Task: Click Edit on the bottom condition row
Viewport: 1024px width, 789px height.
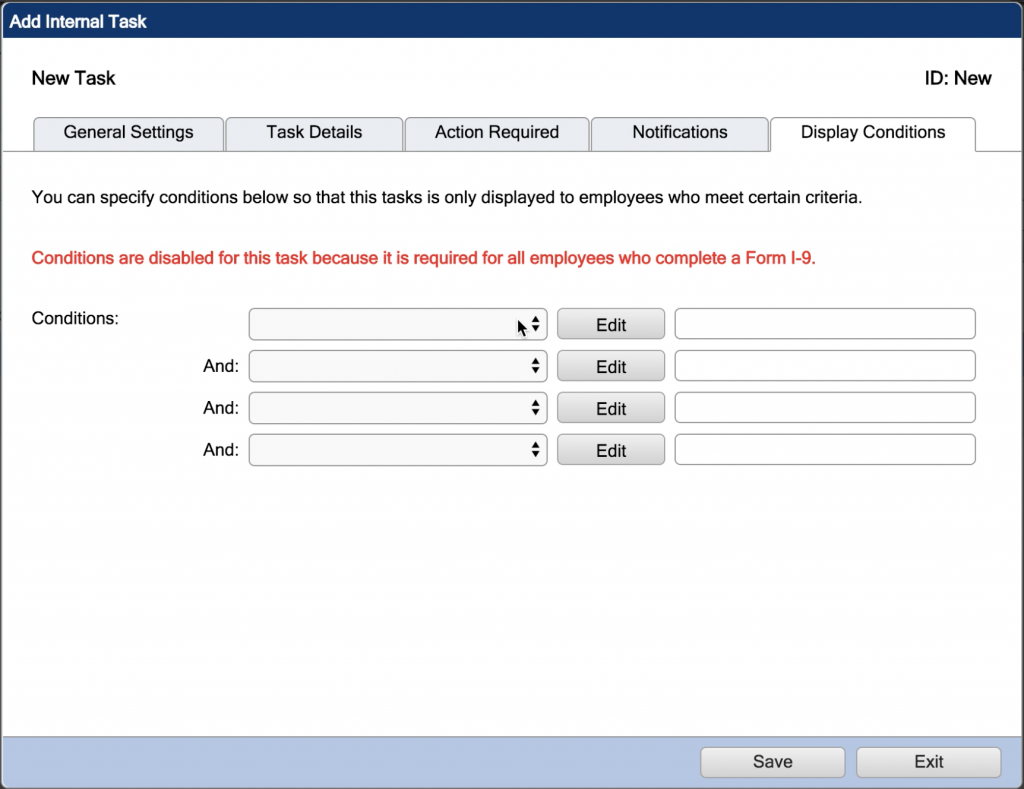Action: pyautogui.click(x=610, y=449)
